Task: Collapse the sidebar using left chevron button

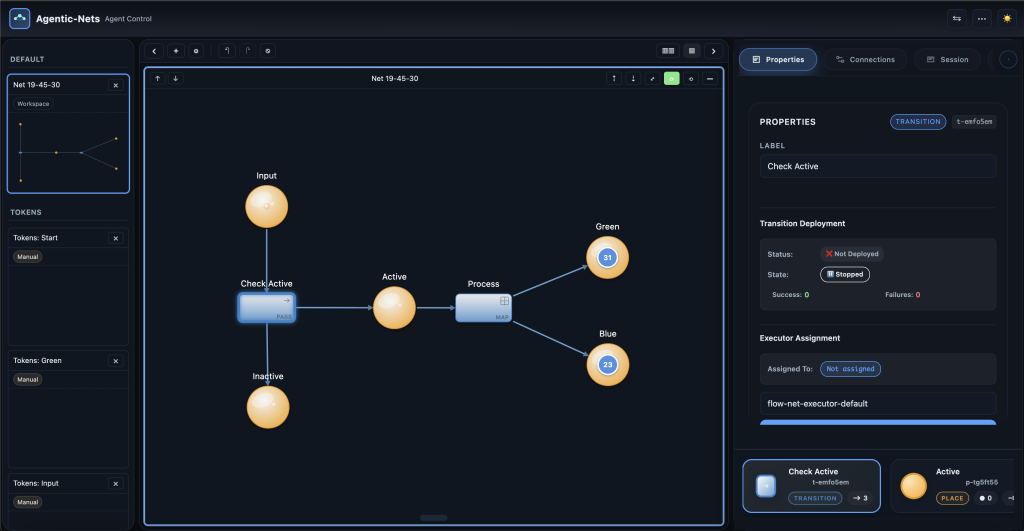Action: point(154,51)
